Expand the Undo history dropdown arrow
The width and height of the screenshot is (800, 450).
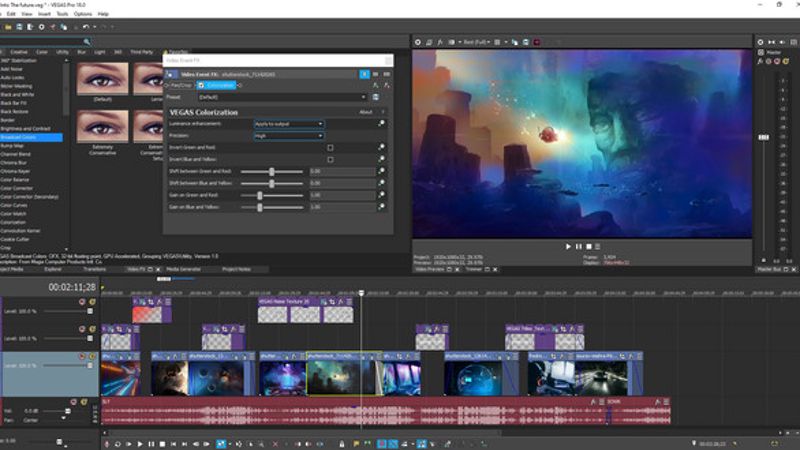coord(94,27)
